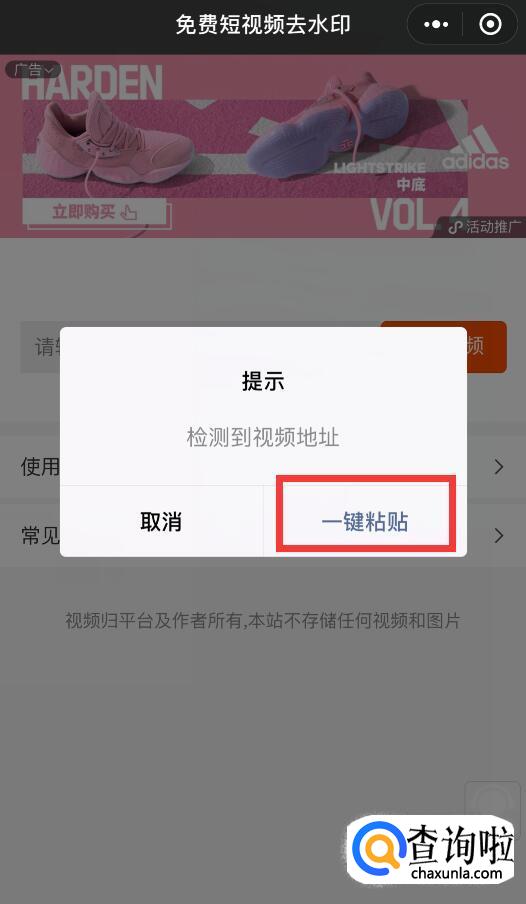Open the 使用 tutorial list item
This screenshot has height=904, width=526.
(x=263, y=466)
